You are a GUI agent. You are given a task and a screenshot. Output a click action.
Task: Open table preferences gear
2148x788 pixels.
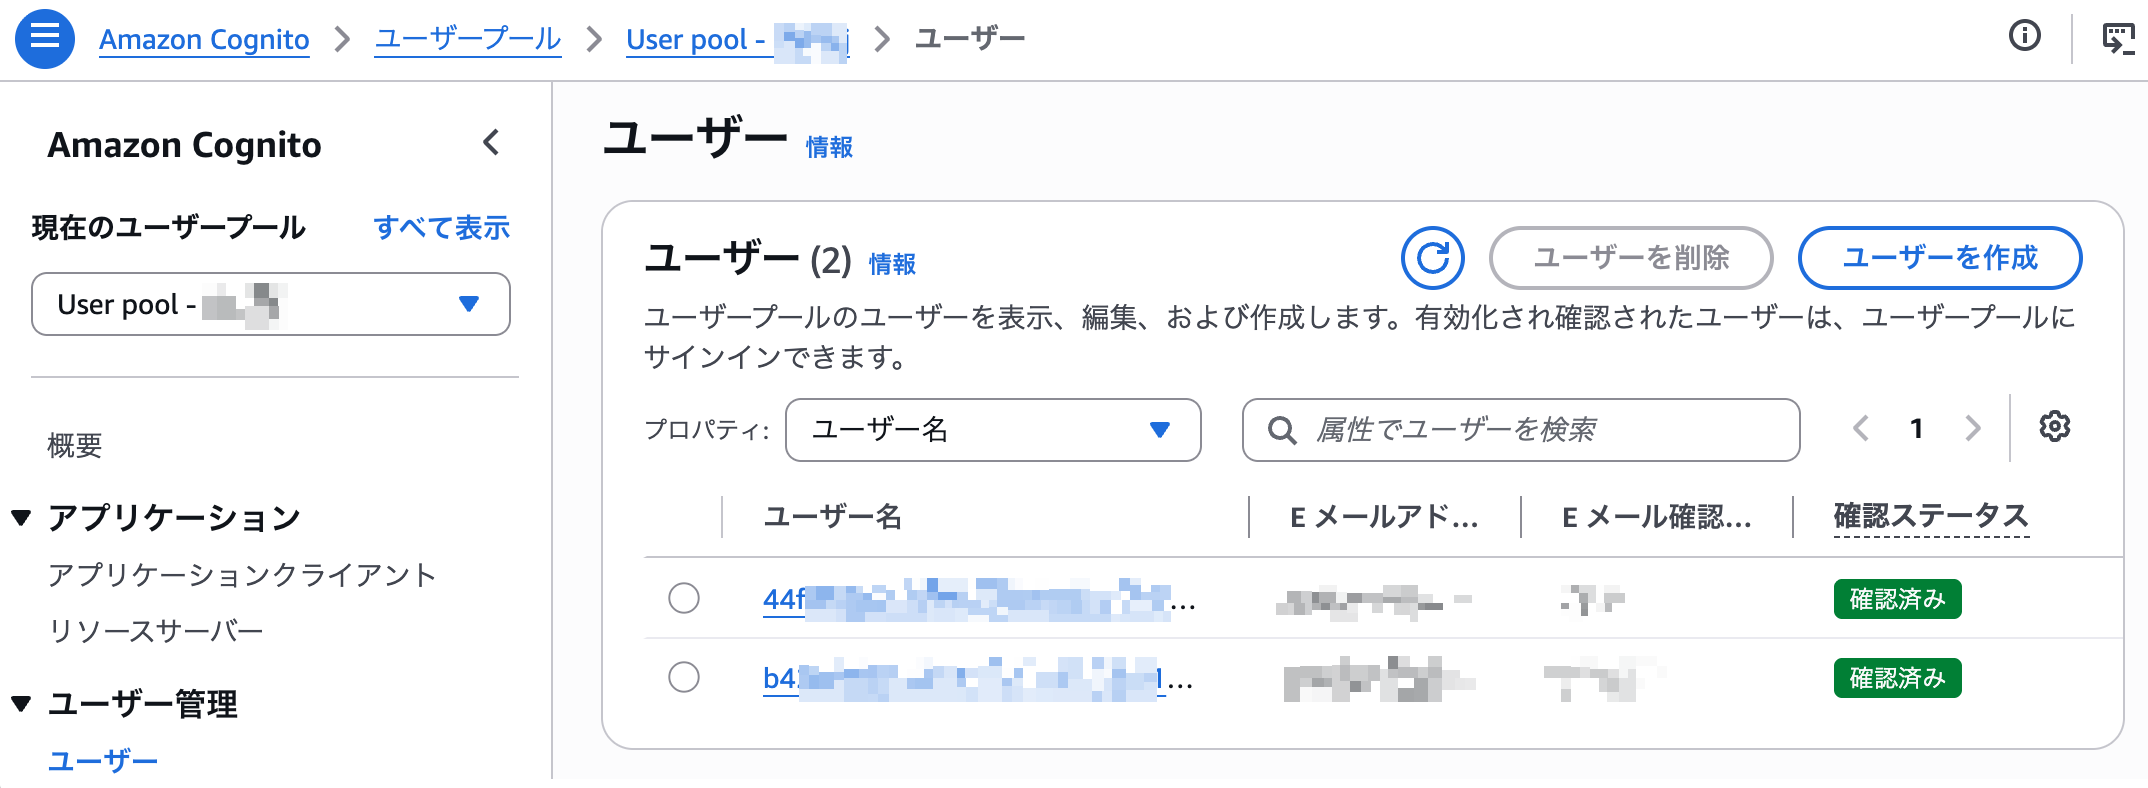tap(2054, 427)
